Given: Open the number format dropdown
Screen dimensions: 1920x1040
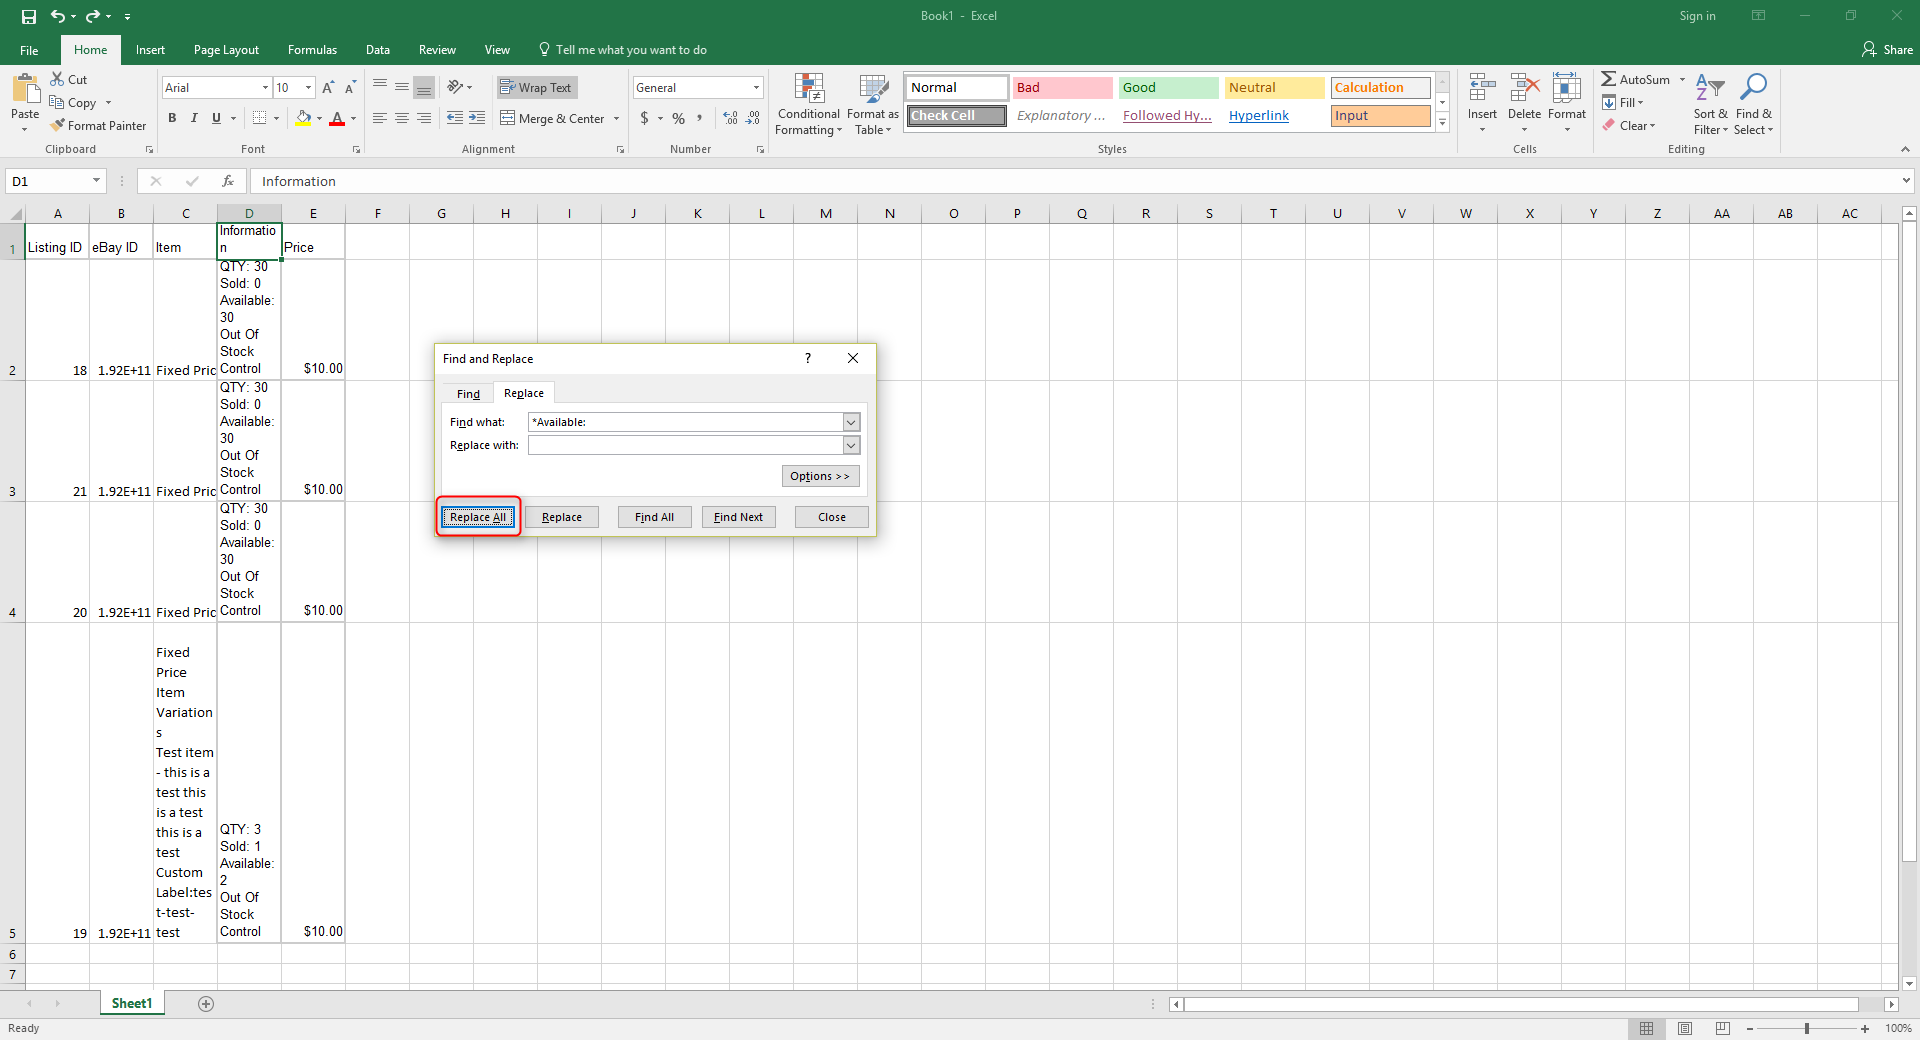Looking at the screenshot, I should click(756, 88).
